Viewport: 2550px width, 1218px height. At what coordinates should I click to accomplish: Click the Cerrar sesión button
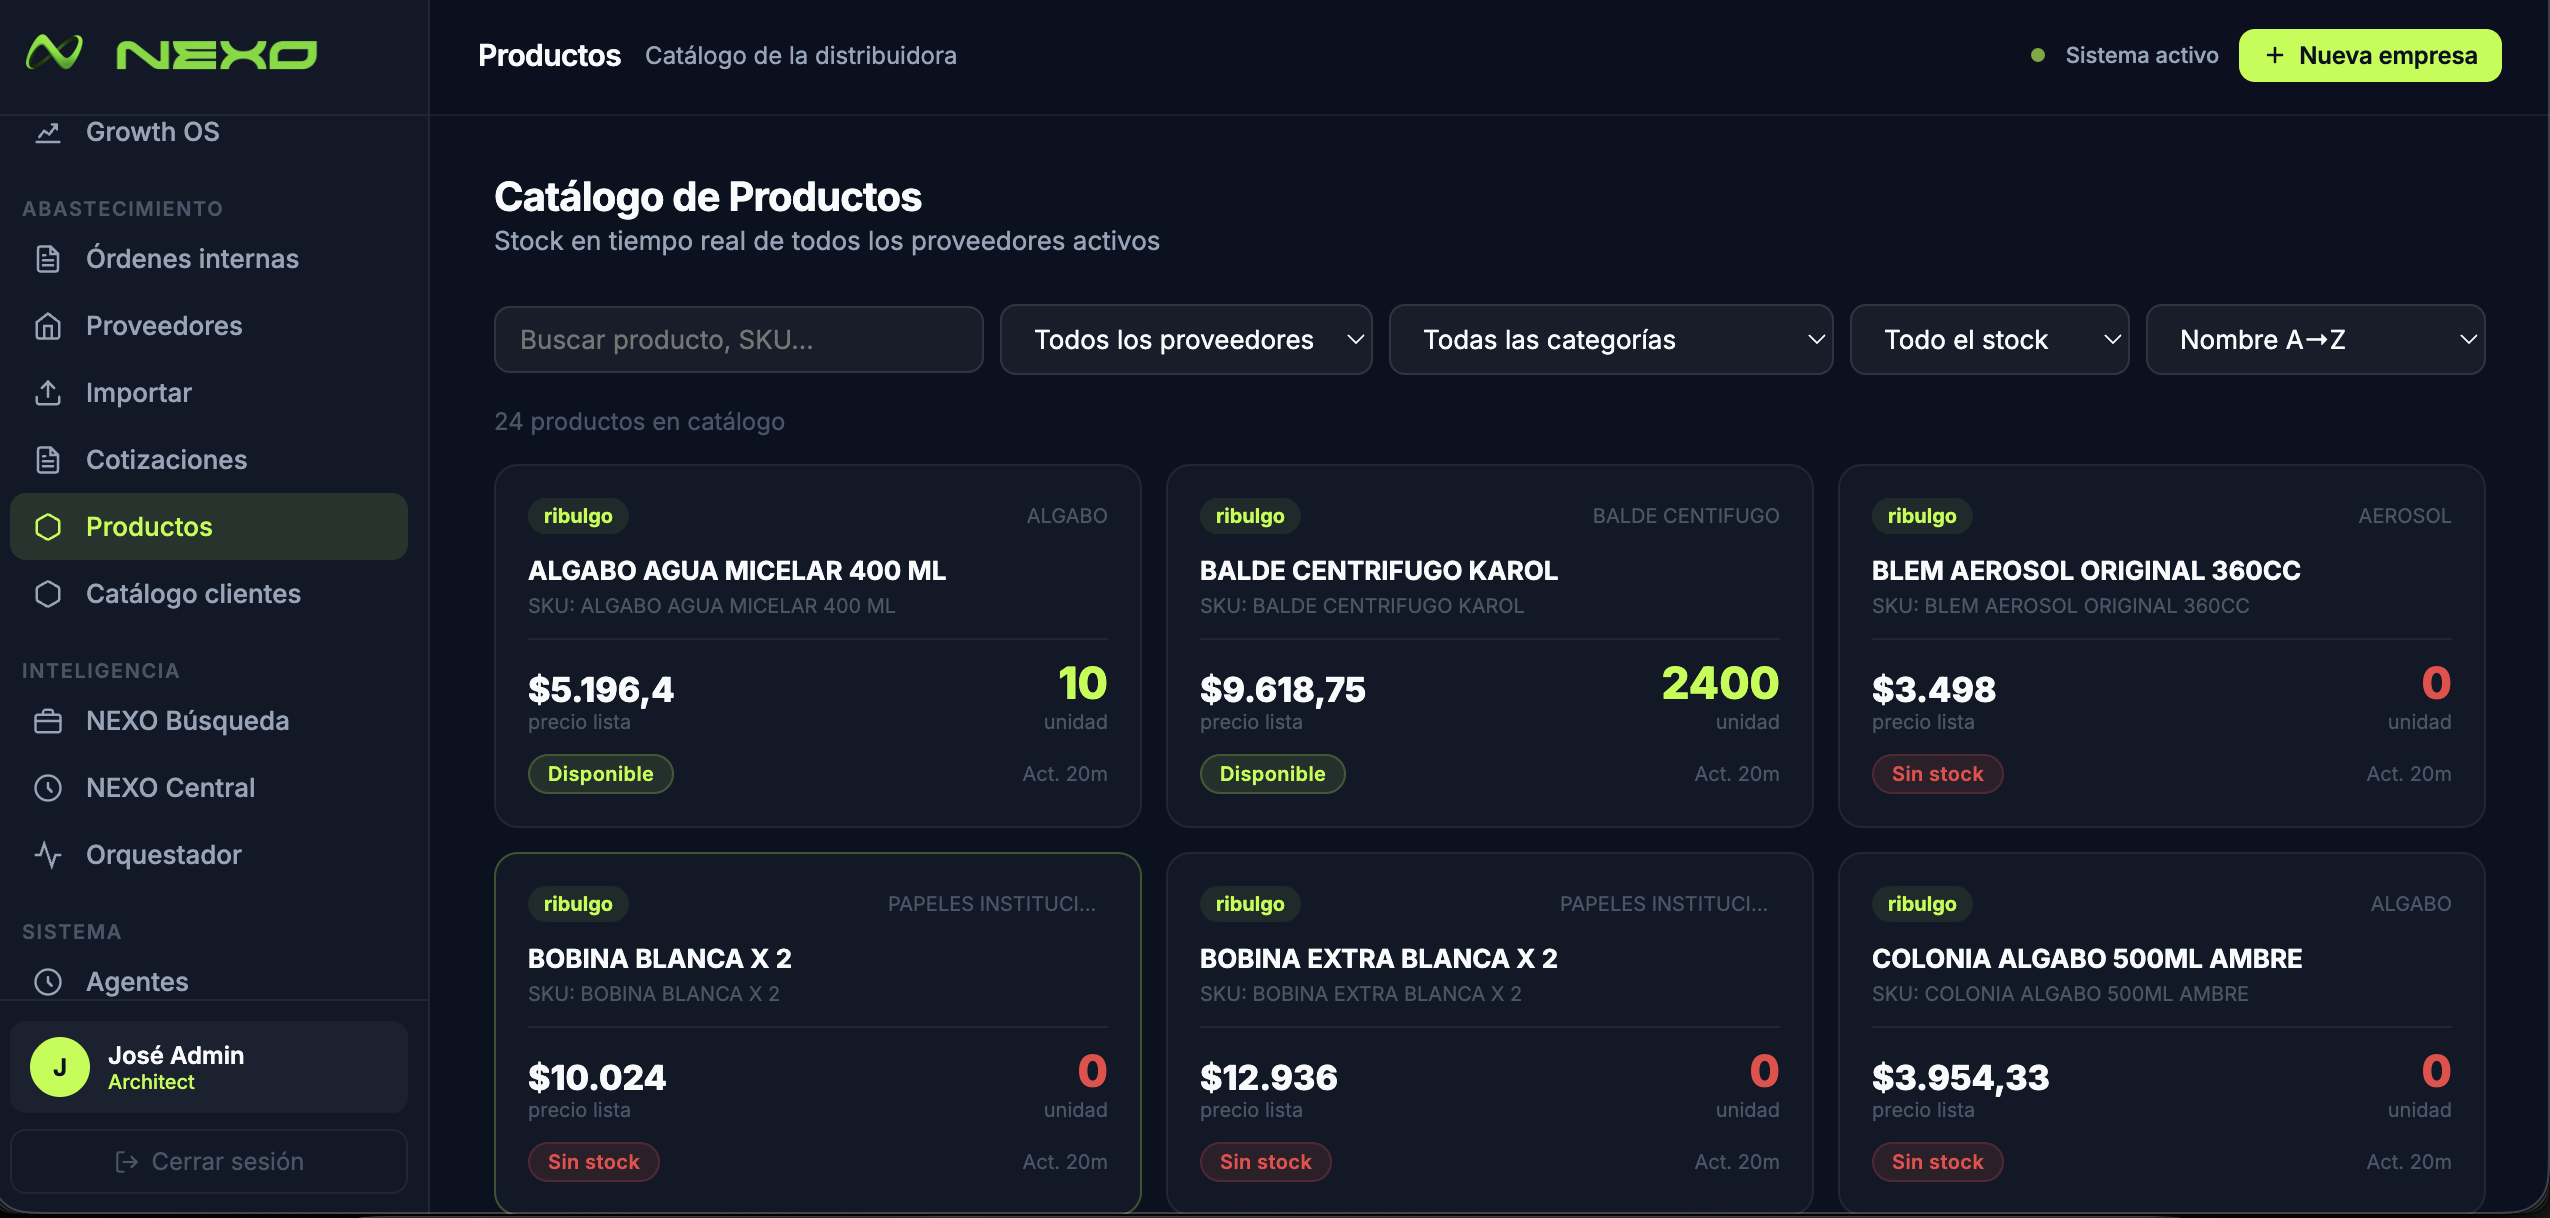209,1162
